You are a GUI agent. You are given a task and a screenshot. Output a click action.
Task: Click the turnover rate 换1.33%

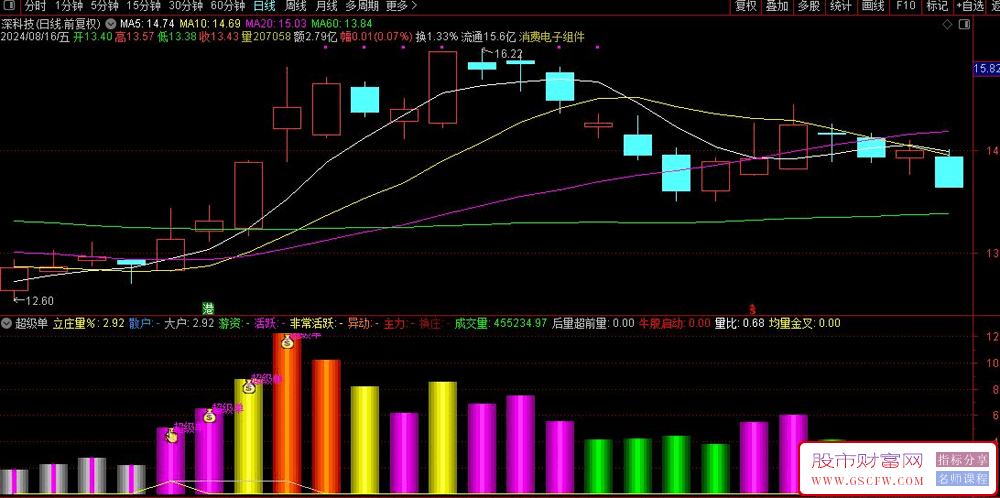(x=437, y=37)
